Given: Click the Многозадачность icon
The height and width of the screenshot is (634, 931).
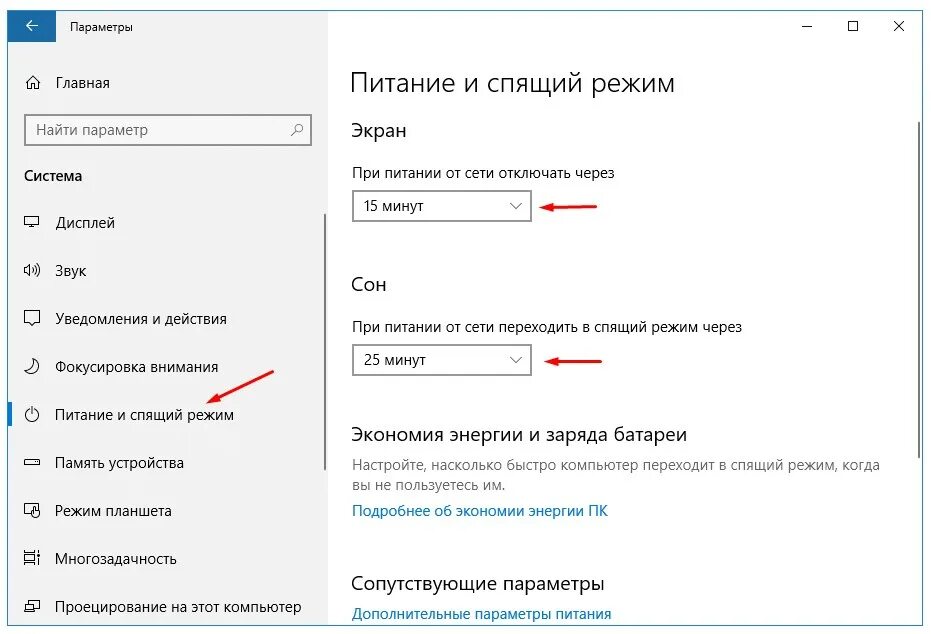Looking at the screenshot, I should (31, 558).
